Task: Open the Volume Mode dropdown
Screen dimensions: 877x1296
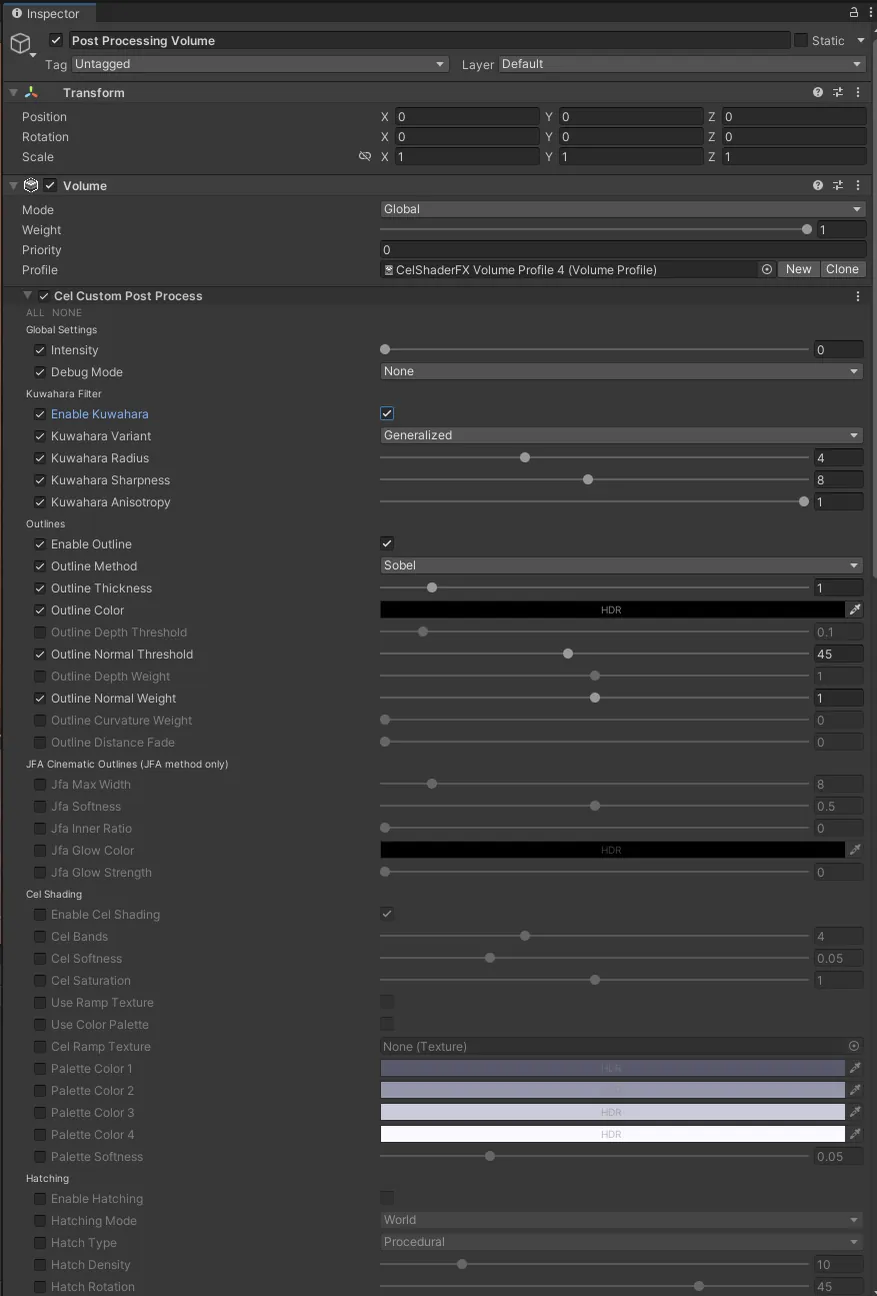Action: [623, 209]
